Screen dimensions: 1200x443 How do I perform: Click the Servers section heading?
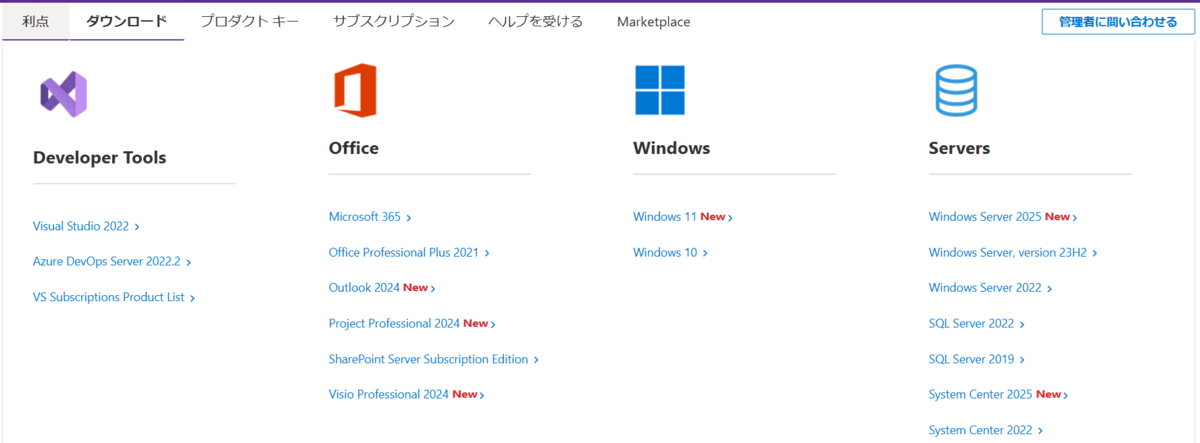(959, 148)
